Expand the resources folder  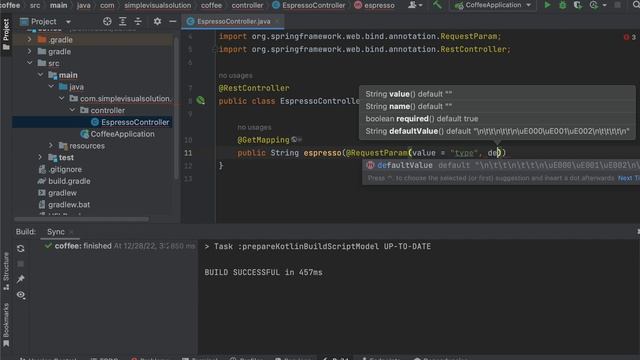click(51, 145)
